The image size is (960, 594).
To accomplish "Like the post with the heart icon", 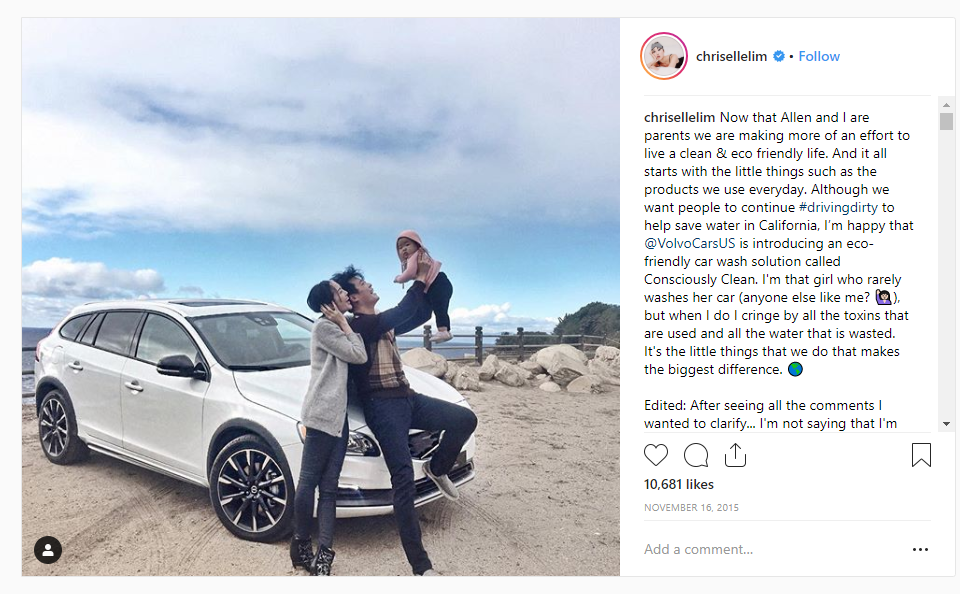I will click(x=656, y=455).
